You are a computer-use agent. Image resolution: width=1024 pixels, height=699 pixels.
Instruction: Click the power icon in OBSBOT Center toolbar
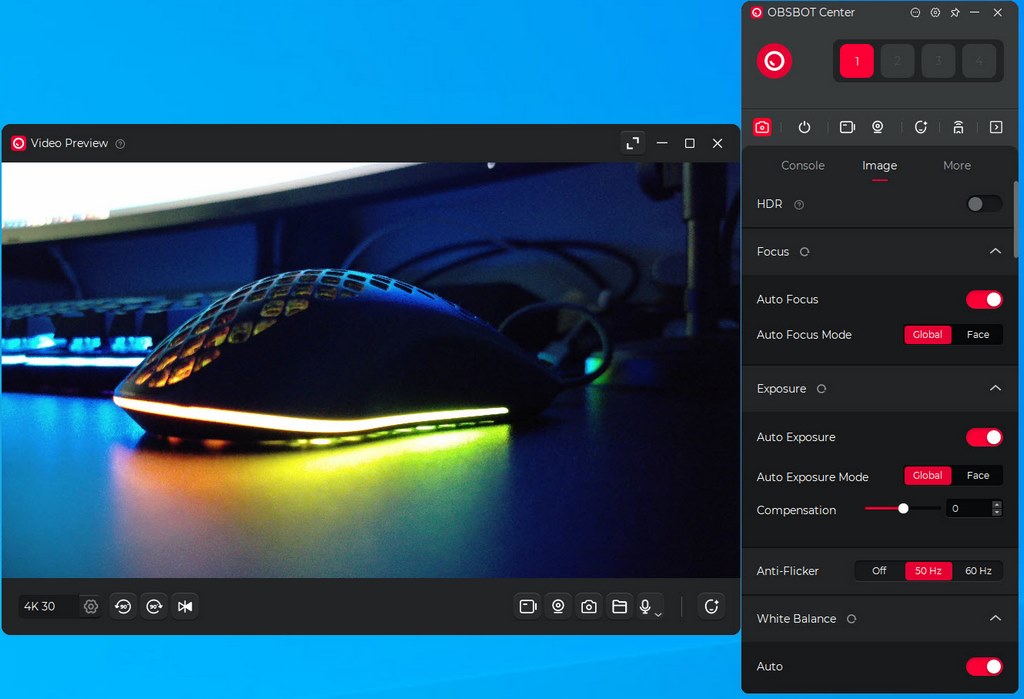[x=805, y=127]
